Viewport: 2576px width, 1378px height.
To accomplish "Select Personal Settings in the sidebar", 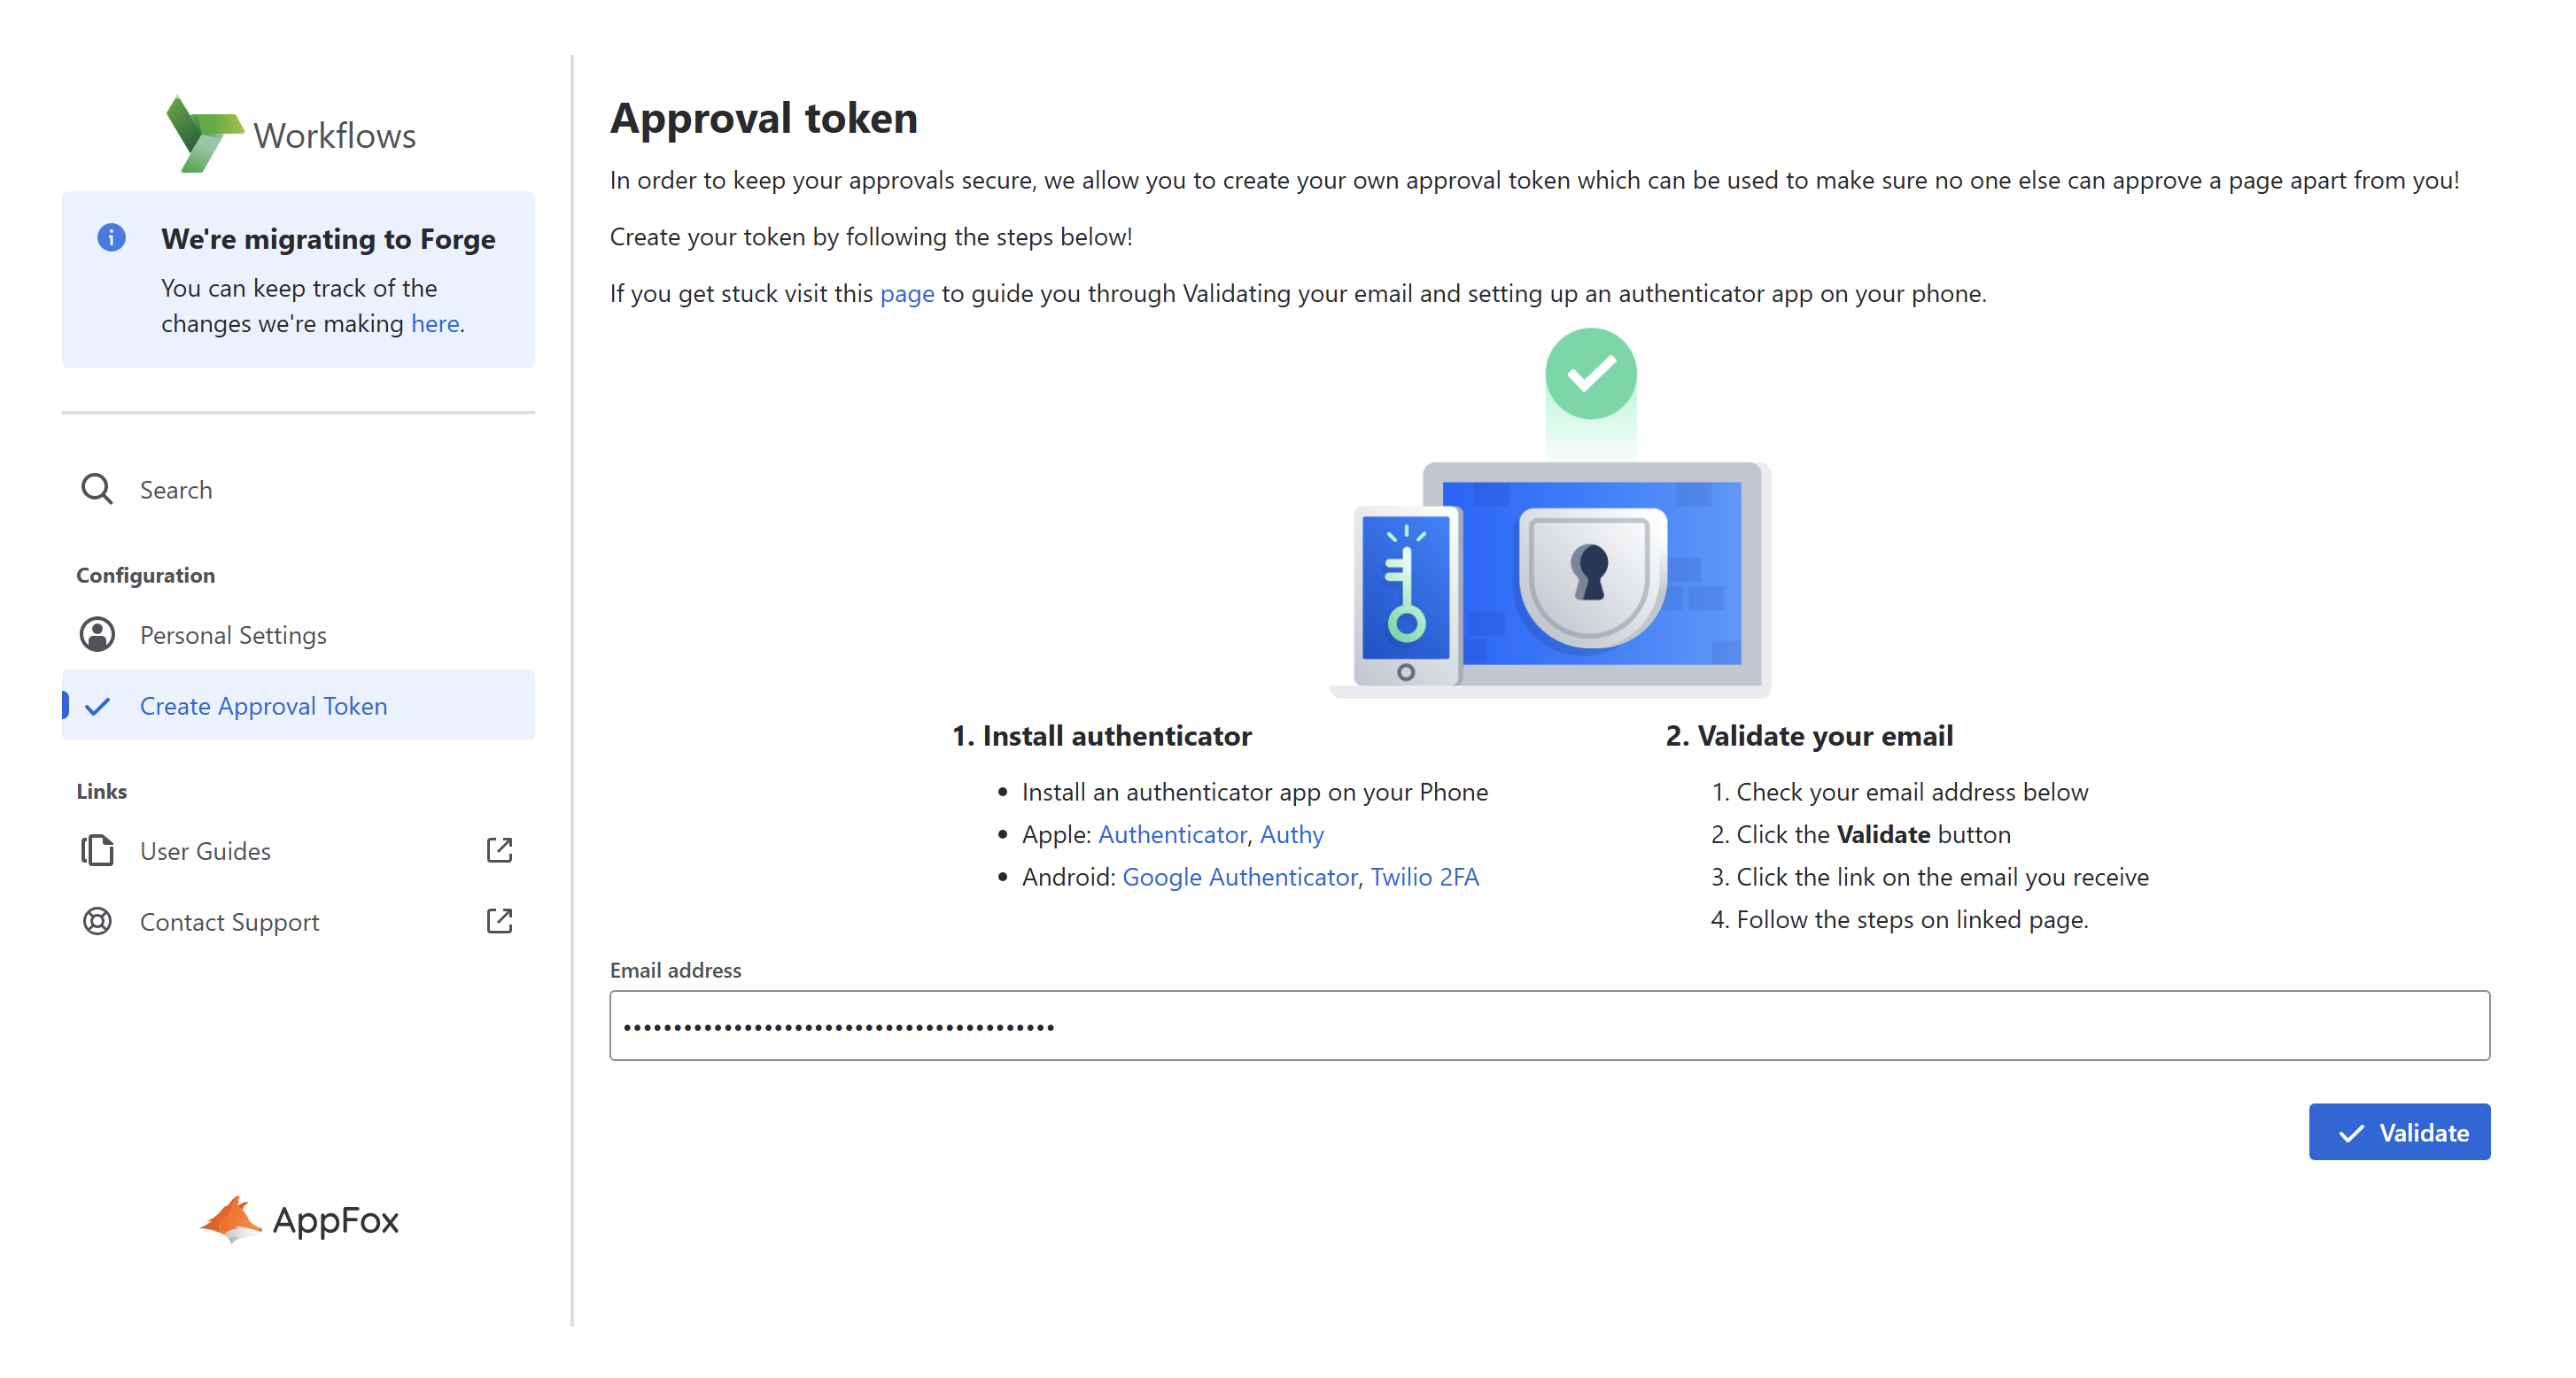I will point(233,634).
